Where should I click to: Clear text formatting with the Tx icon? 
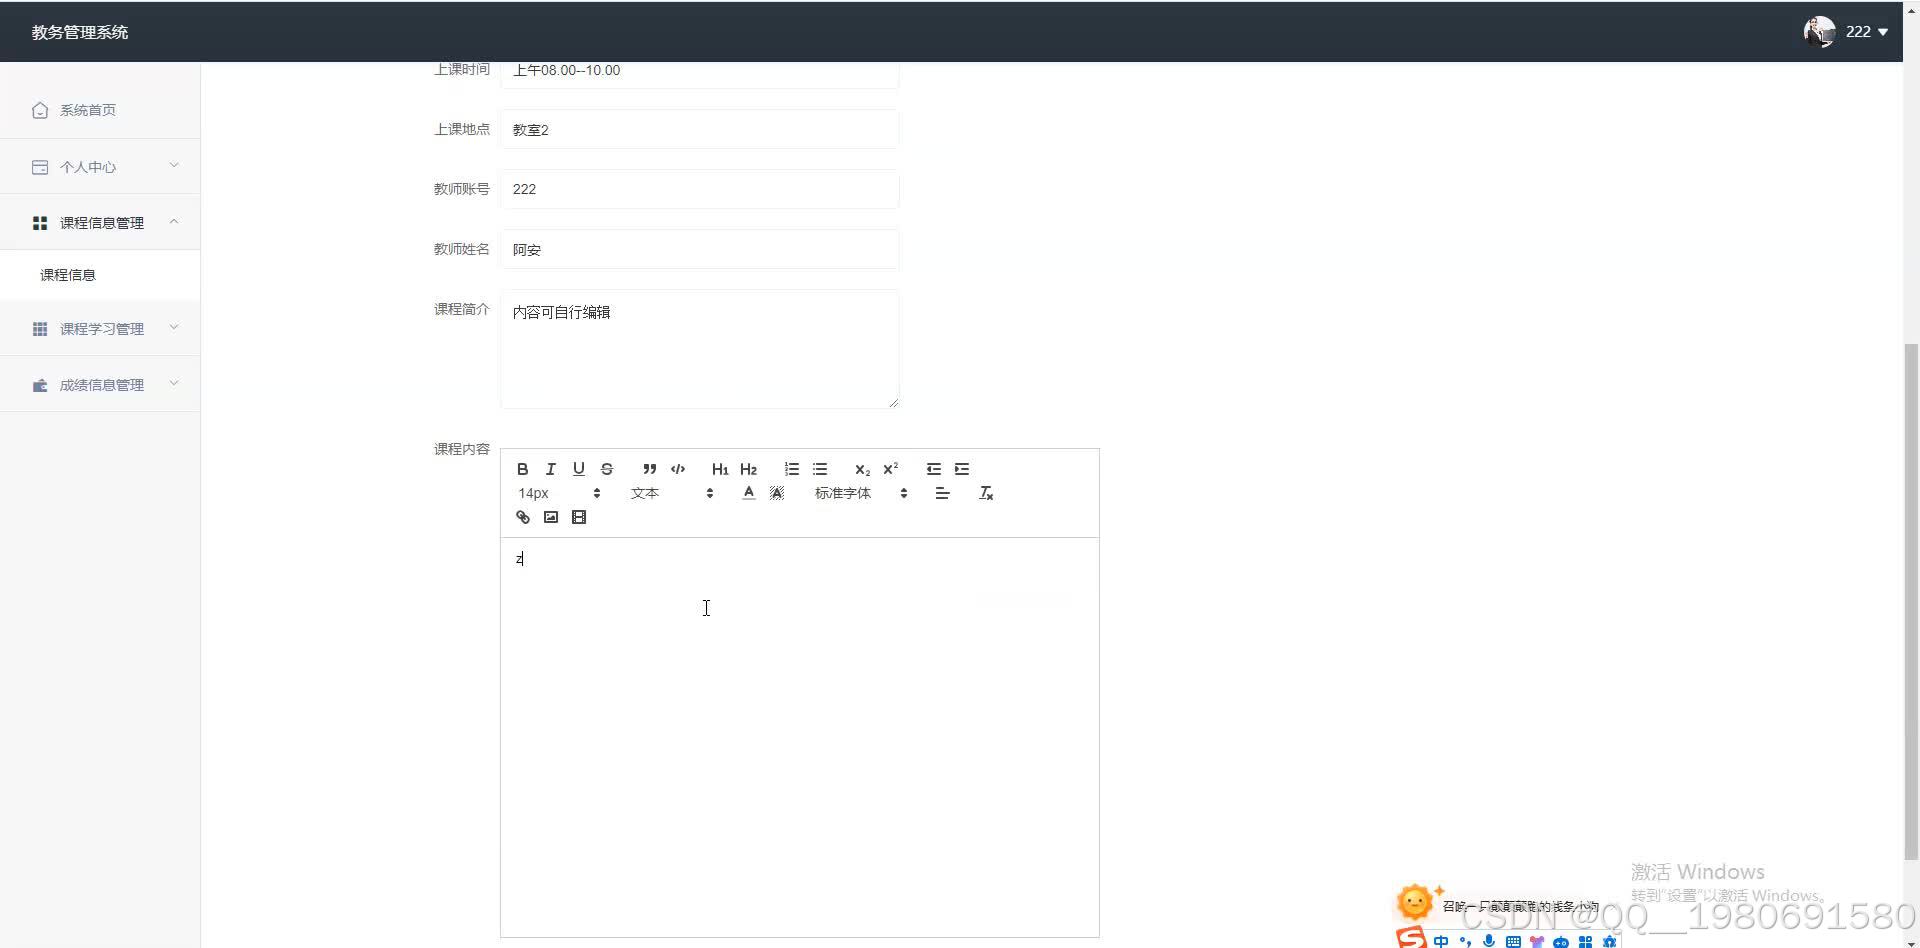(x=986, y=492)
